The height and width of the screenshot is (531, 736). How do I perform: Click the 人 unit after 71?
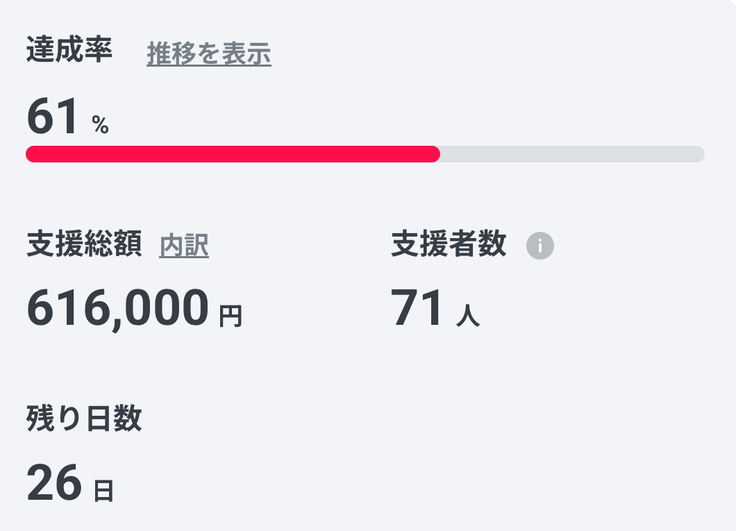pyautogui.click(x=467, y=316)
